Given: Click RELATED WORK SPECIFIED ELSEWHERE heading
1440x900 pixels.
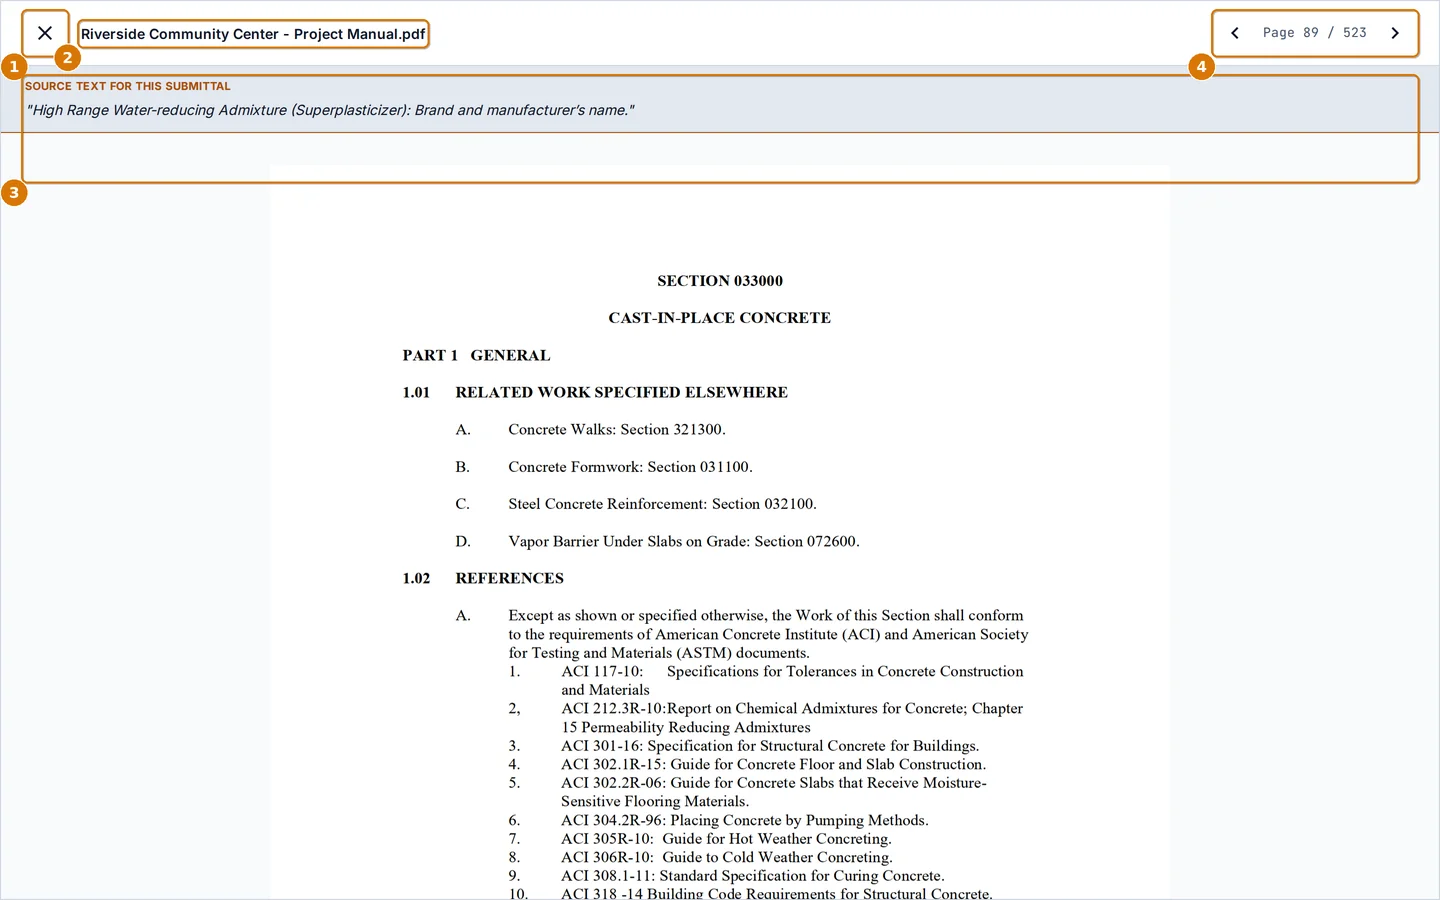Looking at the screenshot, I should 621,392.
